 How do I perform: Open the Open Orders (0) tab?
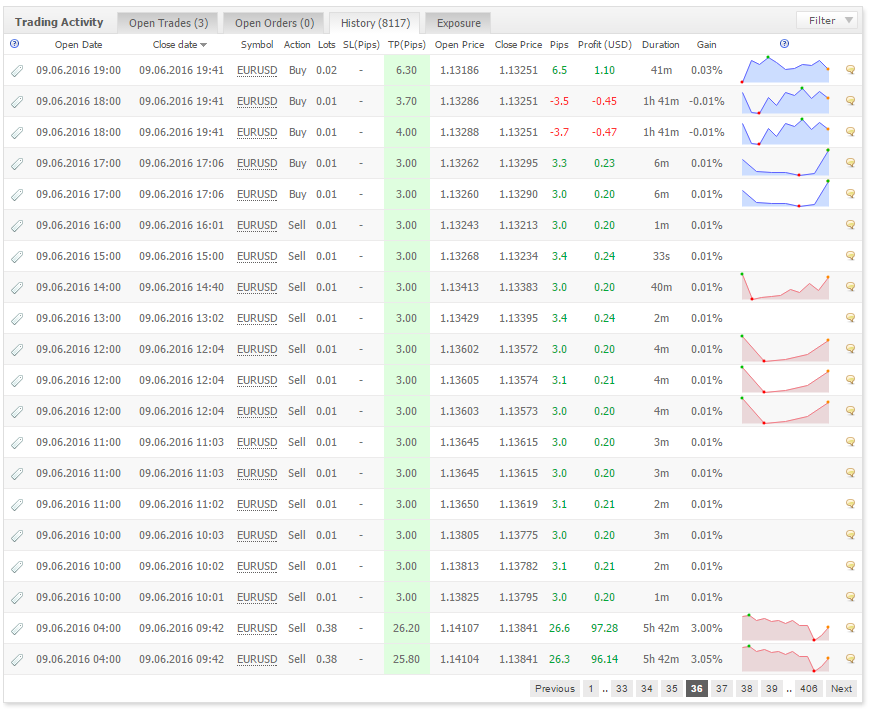point(274,23)
